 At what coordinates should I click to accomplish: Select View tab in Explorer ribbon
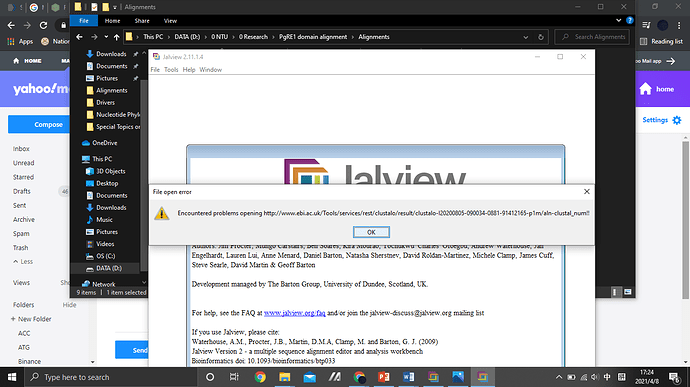click(170, 21)
